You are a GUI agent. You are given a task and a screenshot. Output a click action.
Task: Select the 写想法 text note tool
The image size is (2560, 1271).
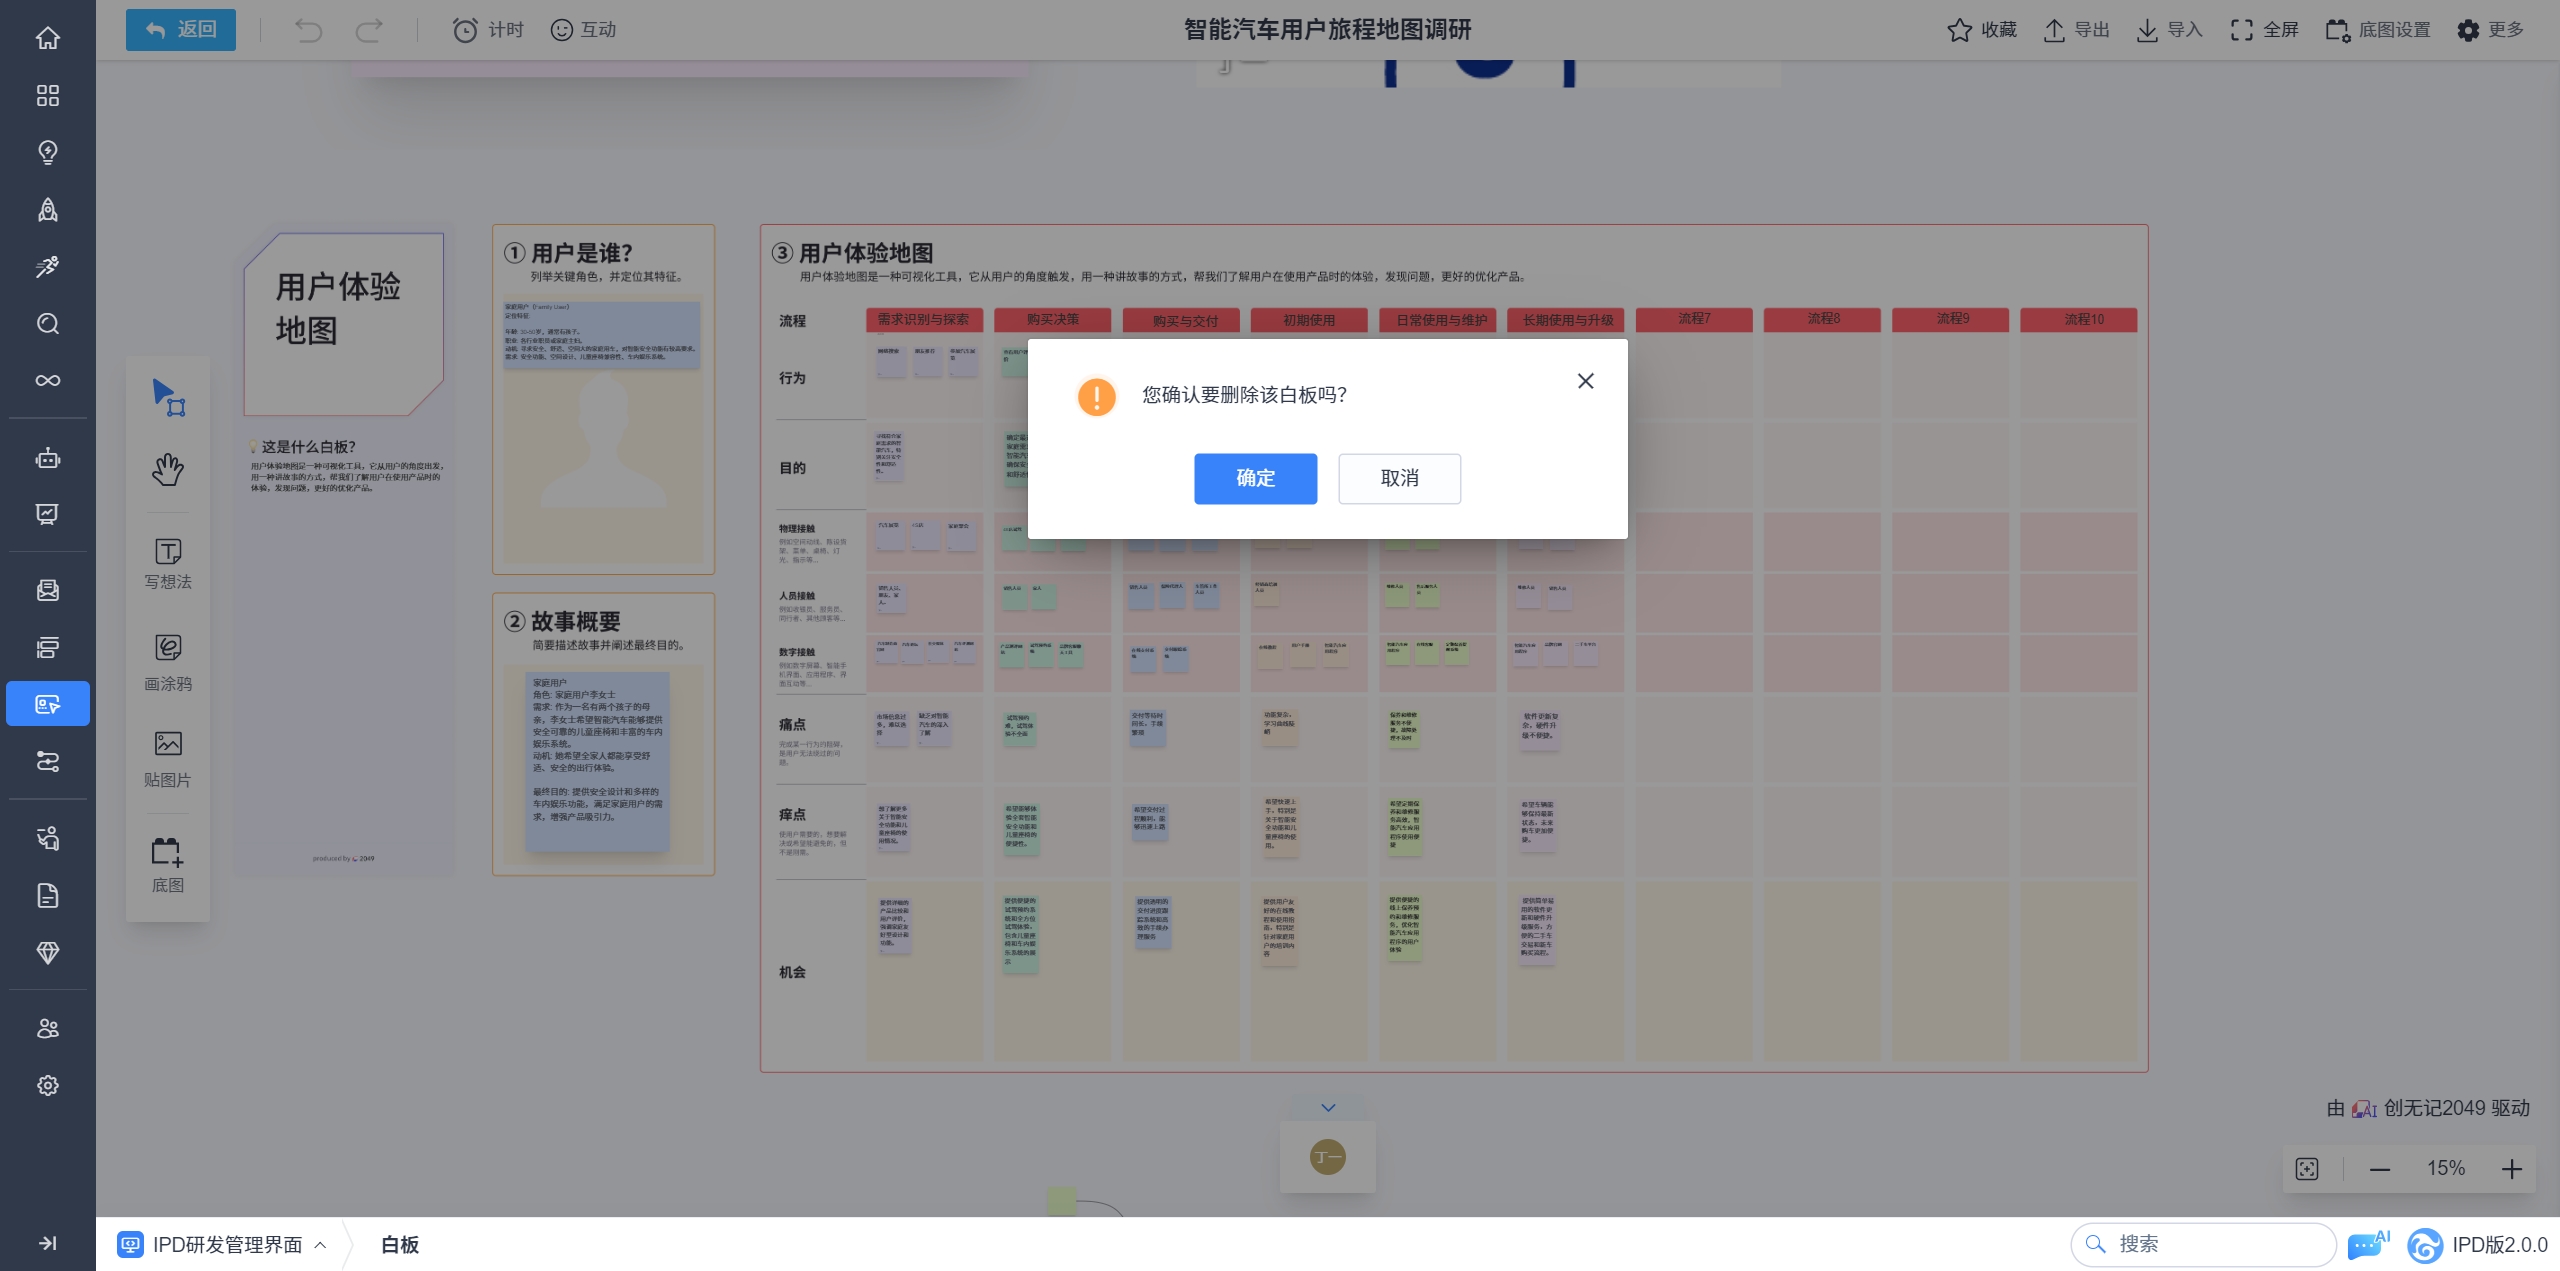[x=168, y=563]
